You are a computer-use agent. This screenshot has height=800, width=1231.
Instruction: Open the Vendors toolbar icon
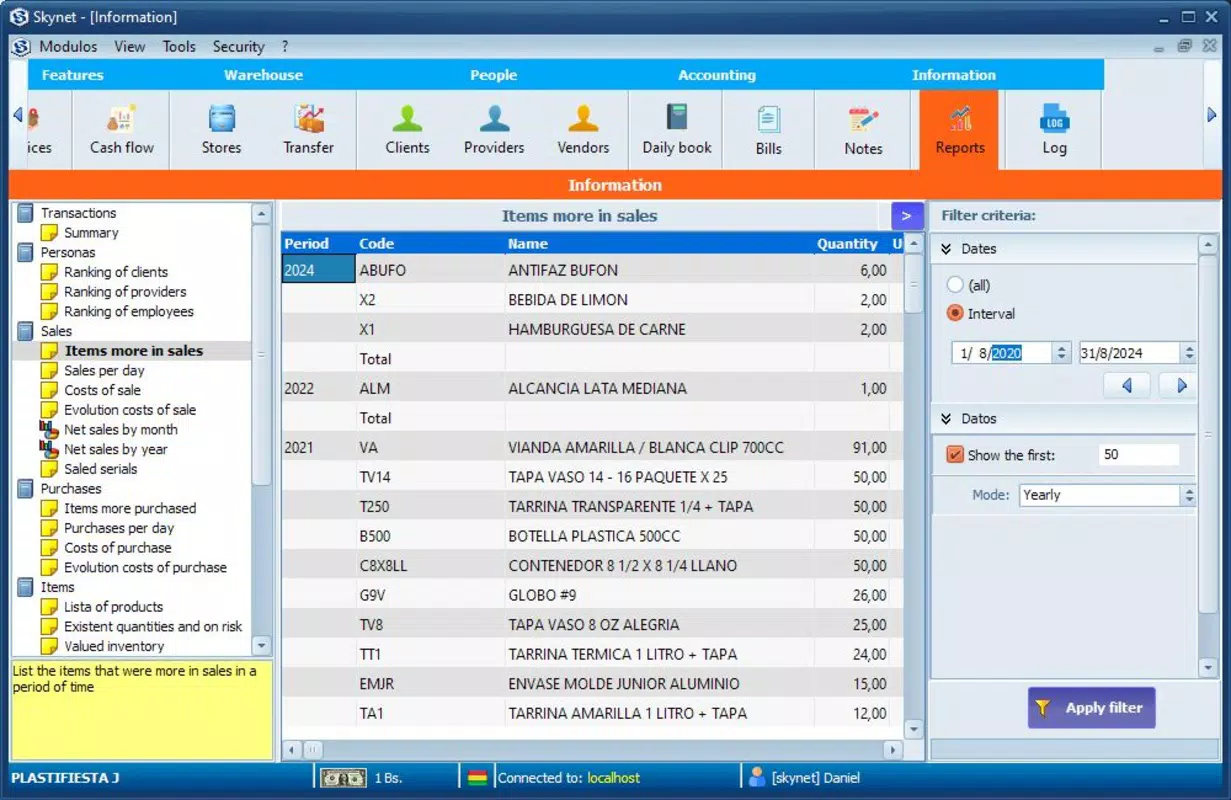pyautogui.click(x=583, y=130)
